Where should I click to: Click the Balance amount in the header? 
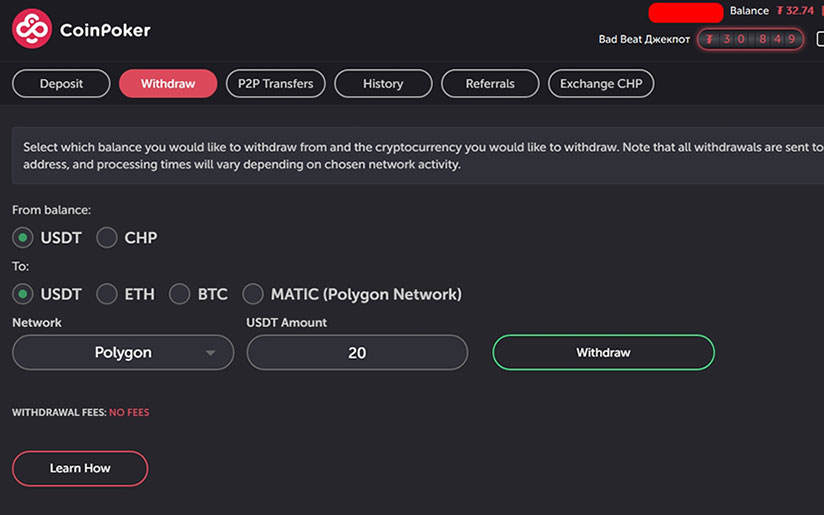tap(795, 11)
